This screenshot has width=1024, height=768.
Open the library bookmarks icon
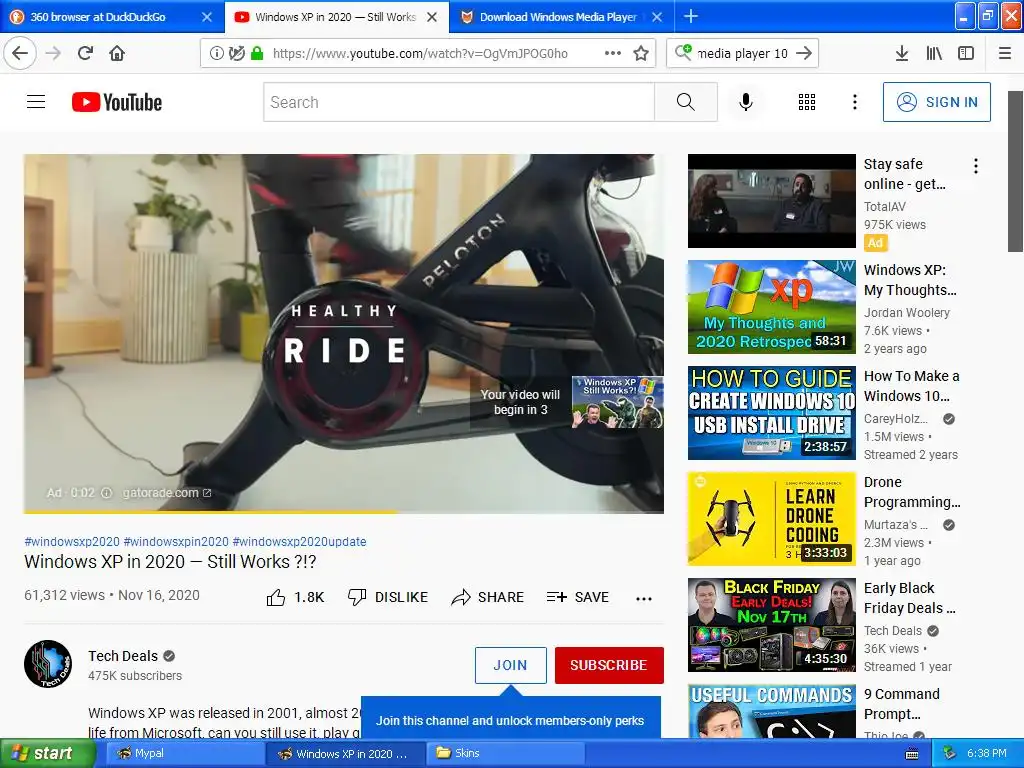(934, 53)
